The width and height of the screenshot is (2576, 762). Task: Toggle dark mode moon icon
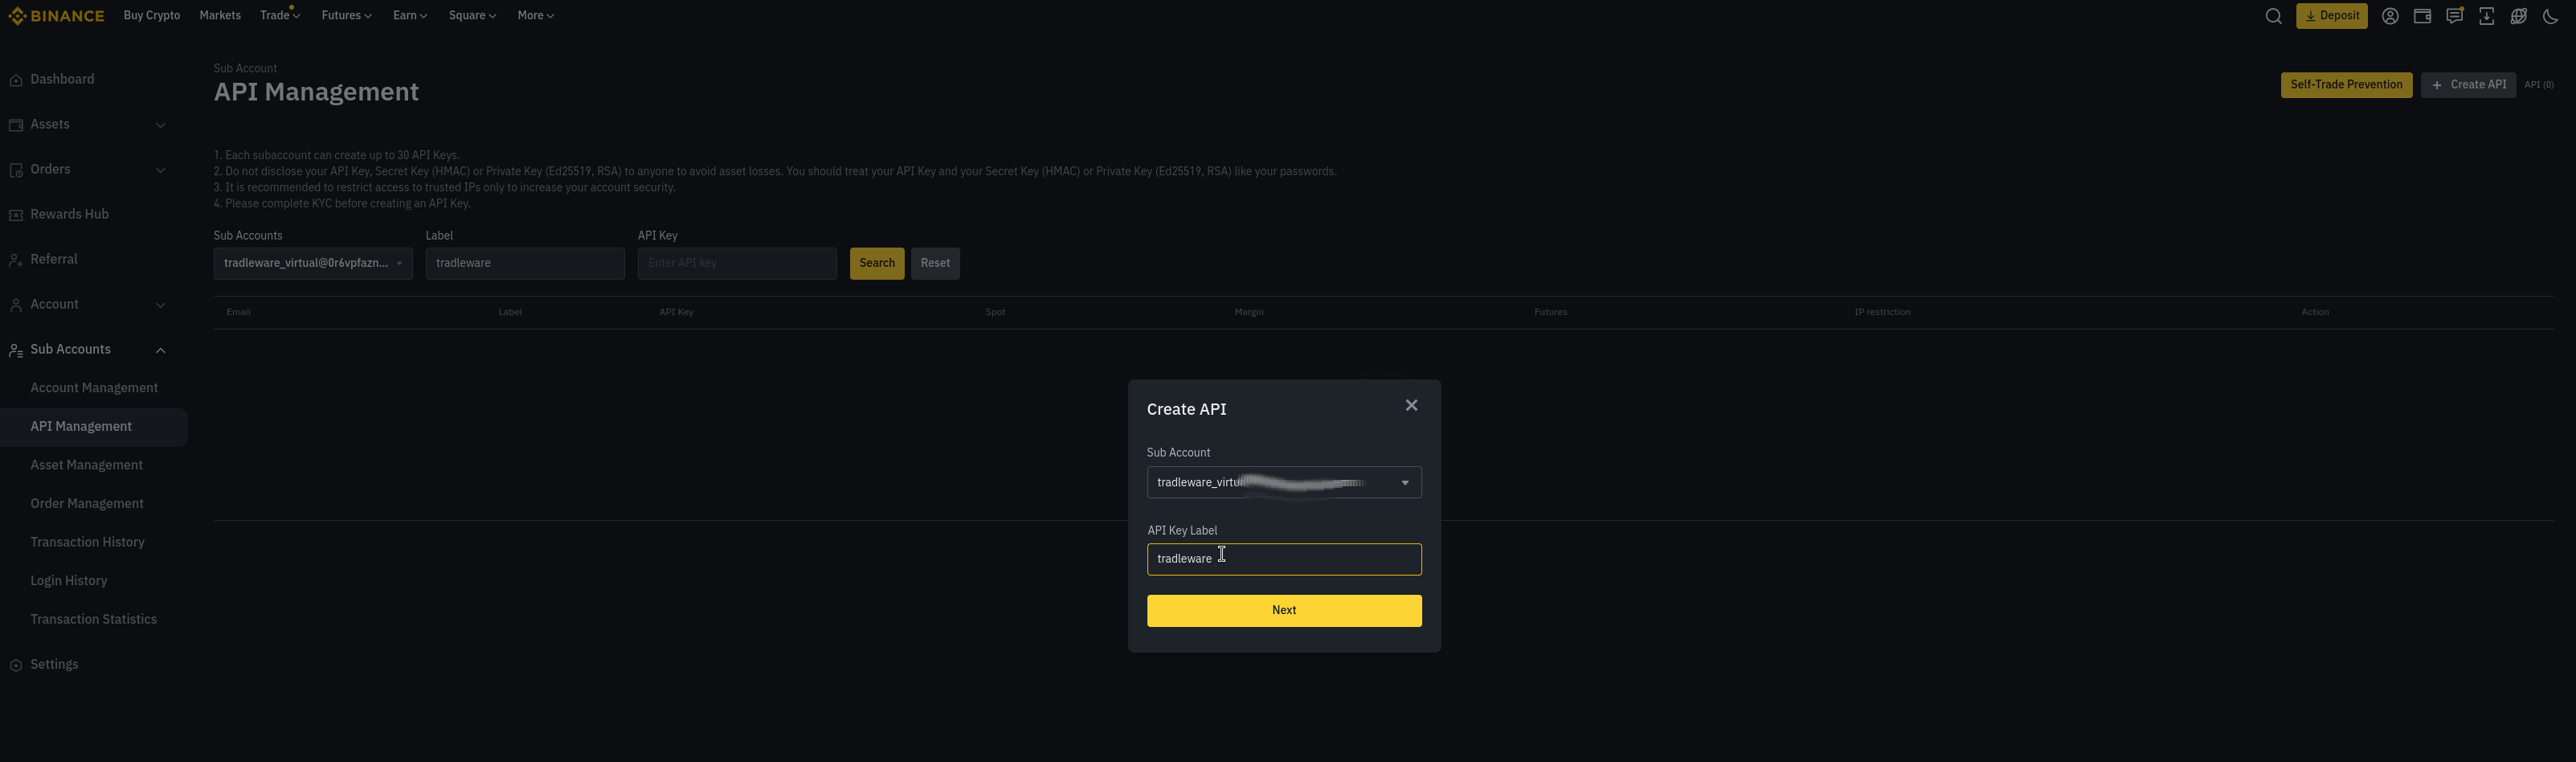(2550, 16)
